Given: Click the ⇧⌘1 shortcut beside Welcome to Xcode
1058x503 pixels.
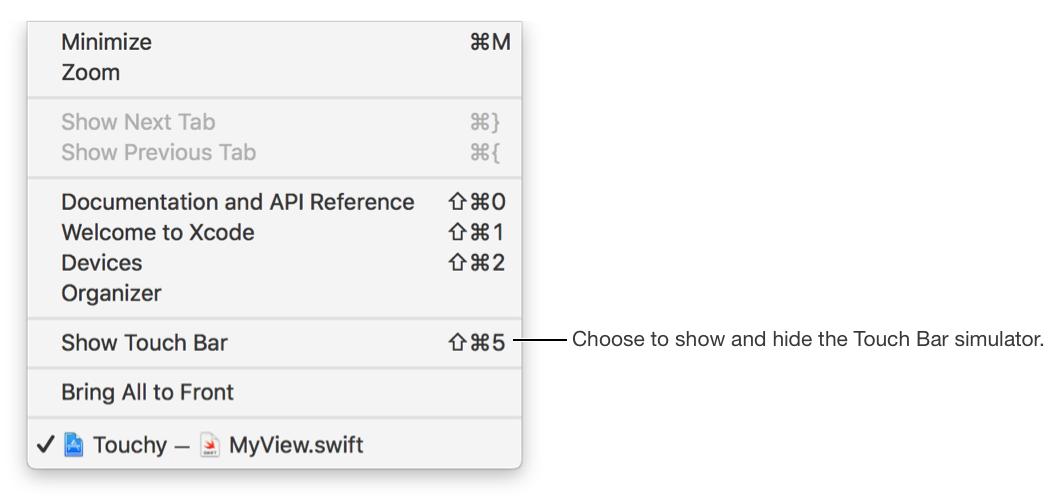Looking at the screenshot, I should tap(477, 233).
